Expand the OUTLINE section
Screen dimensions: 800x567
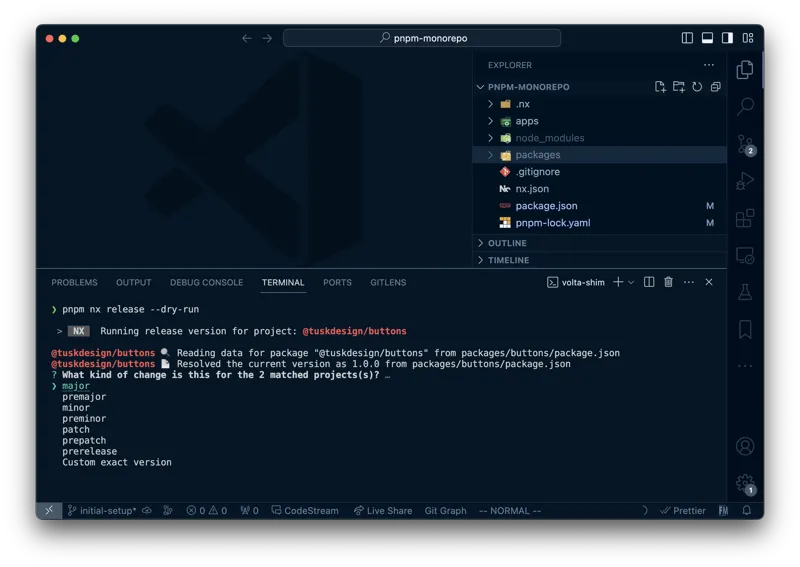507,243
